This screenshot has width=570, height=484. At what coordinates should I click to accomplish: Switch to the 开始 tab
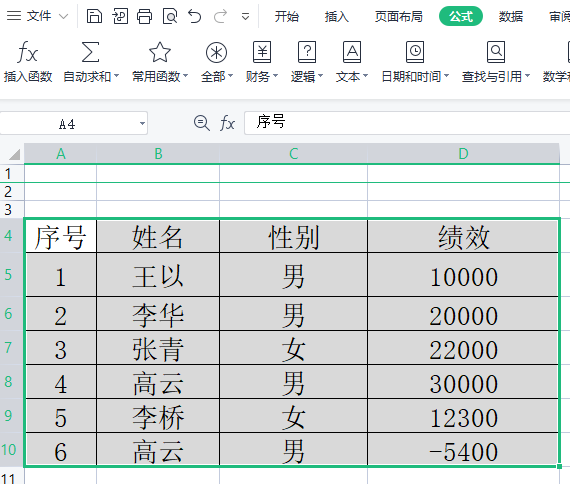pyautogui.click(x=286, y=16)
